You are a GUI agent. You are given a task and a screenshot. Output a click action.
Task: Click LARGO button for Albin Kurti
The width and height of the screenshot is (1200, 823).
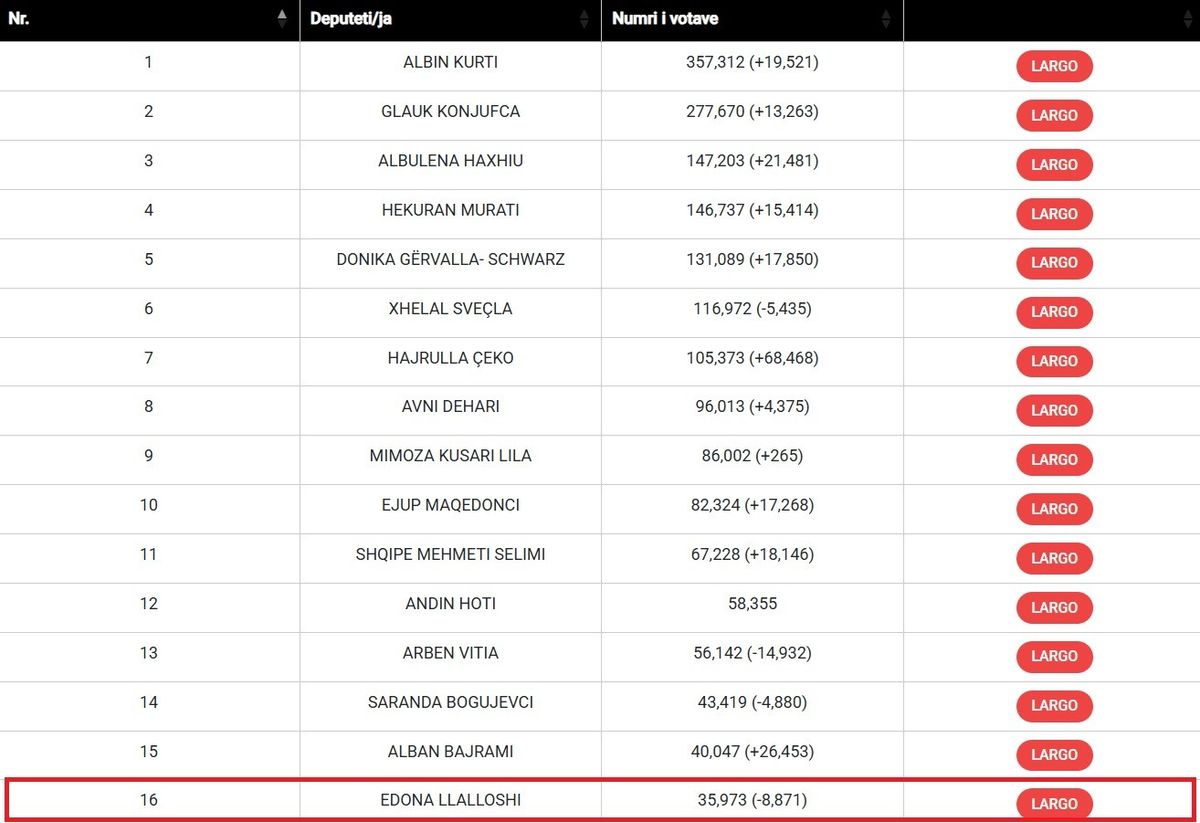coord(1054,66)
